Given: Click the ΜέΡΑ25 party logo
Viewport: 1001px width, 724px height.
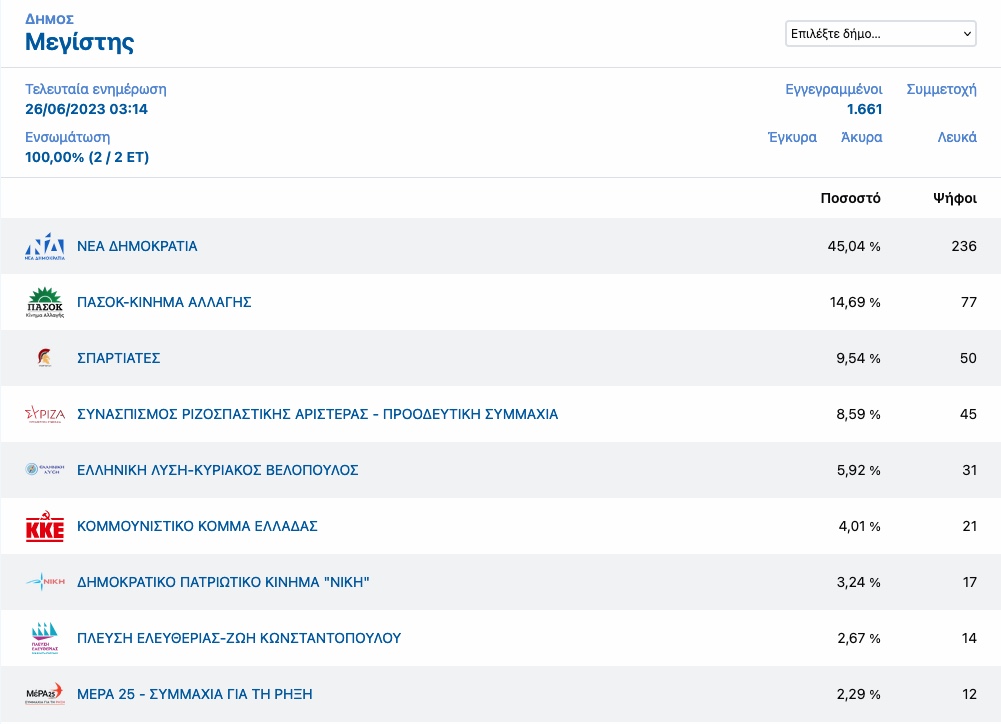Looking at the screenshot, I should click(45, 694).
